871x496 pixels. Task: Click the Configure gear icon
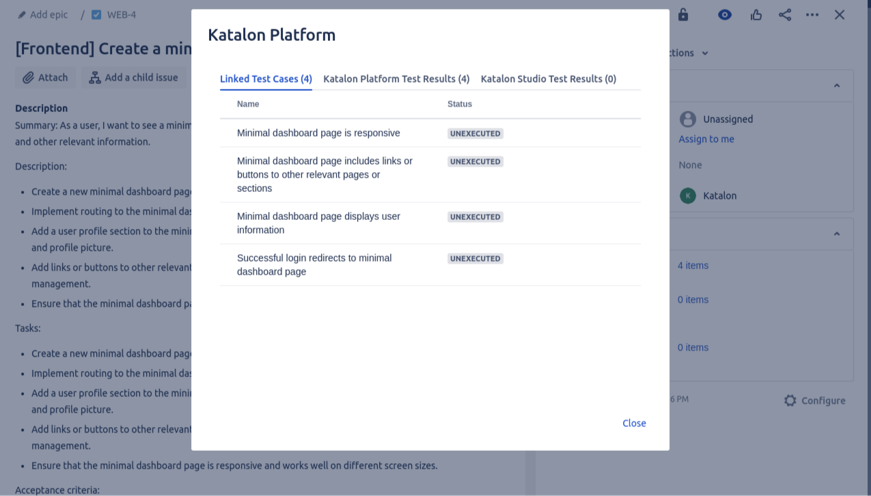(790, 401)
